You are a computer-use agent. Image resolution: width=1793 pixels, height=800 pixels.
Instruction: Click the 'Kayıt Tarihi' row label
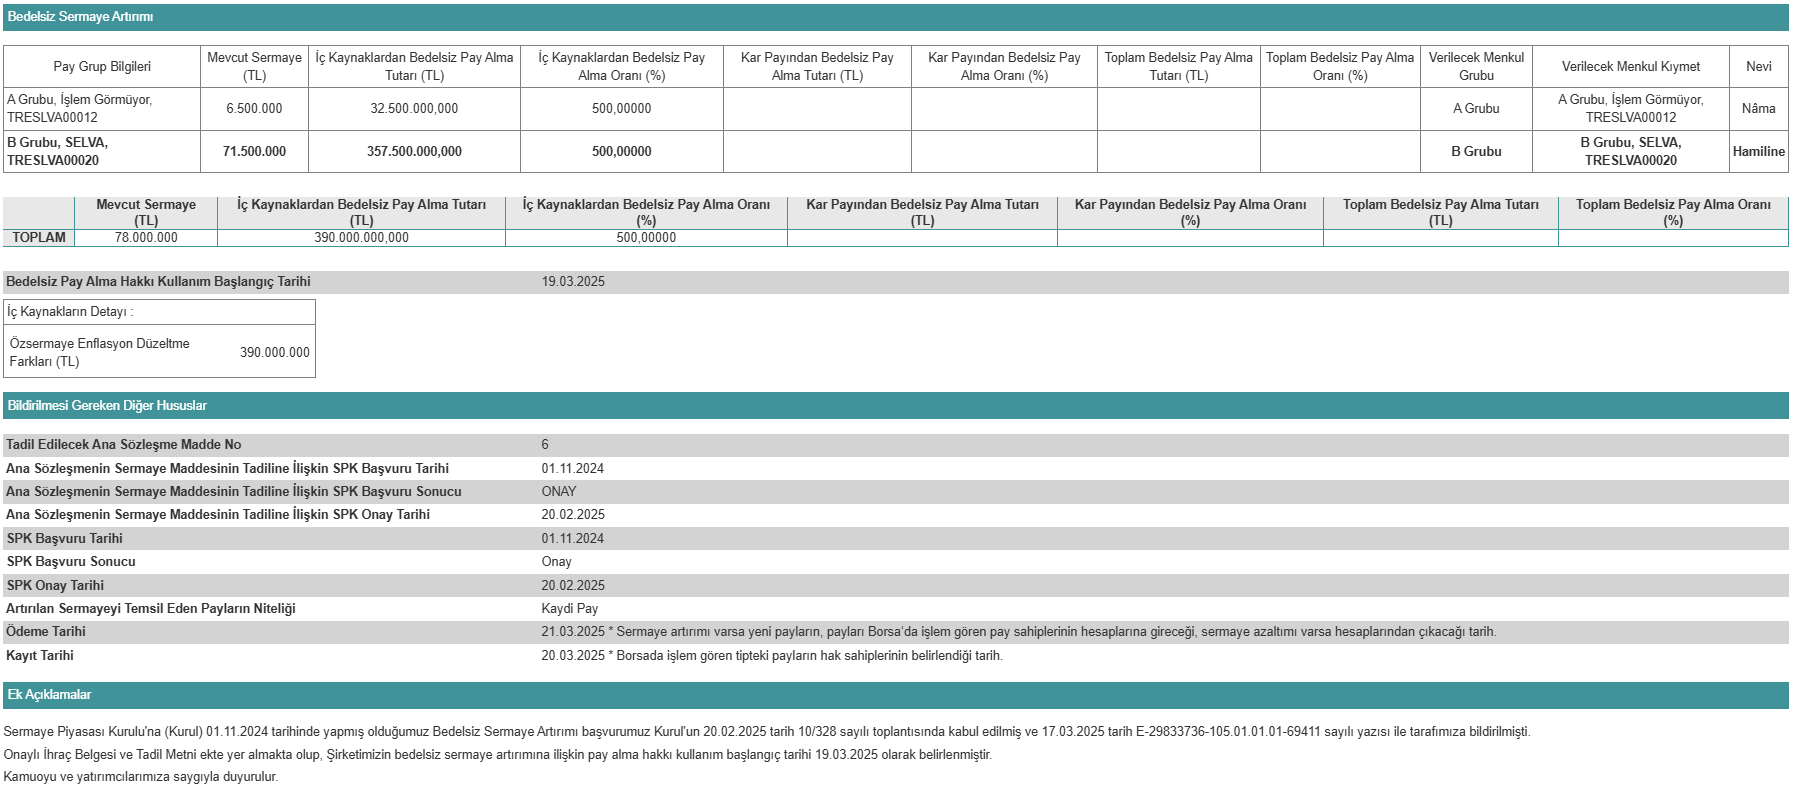point(40,655)
